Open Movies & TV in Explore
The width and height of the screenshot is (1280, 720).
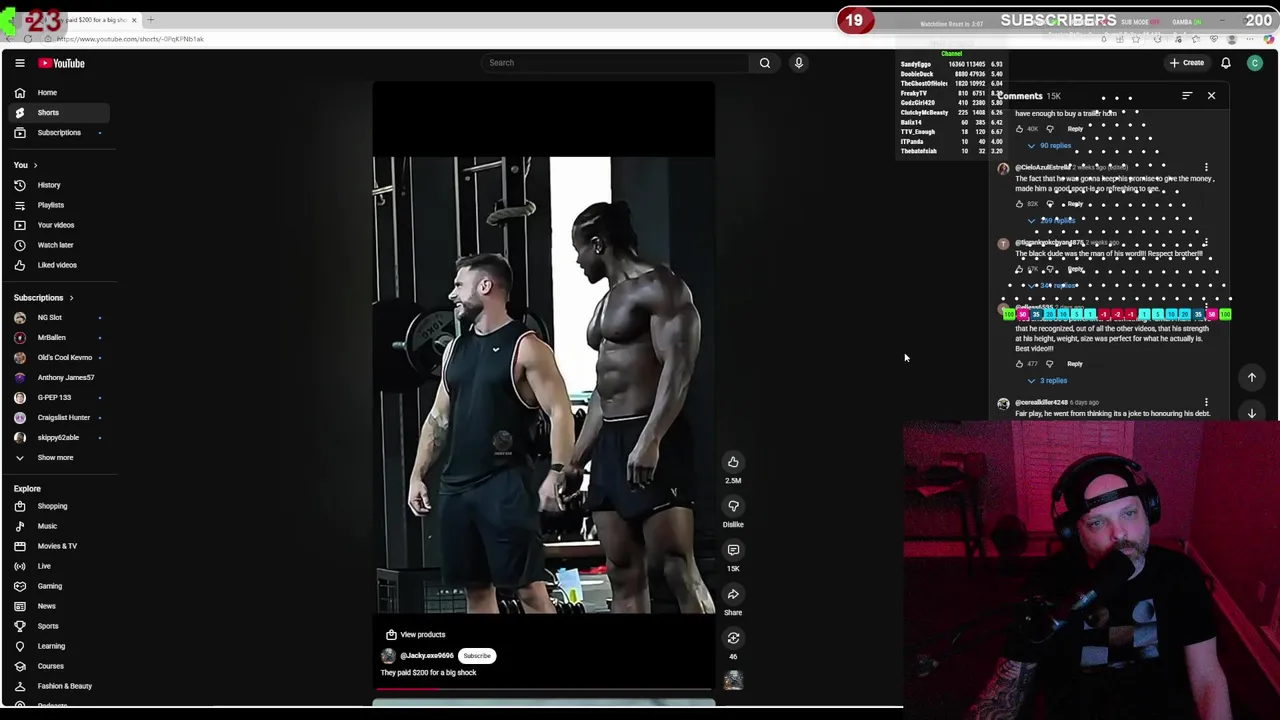(x=56, y=546)
